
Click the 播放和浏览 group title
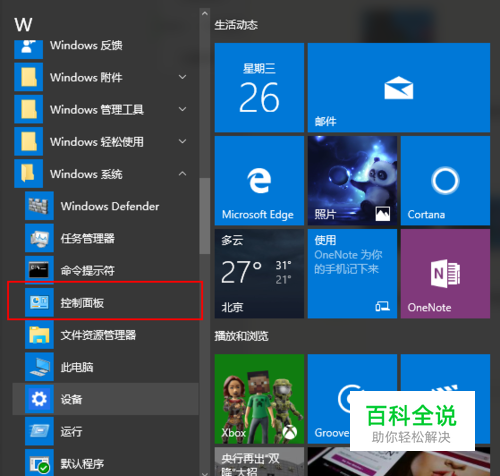241,336
